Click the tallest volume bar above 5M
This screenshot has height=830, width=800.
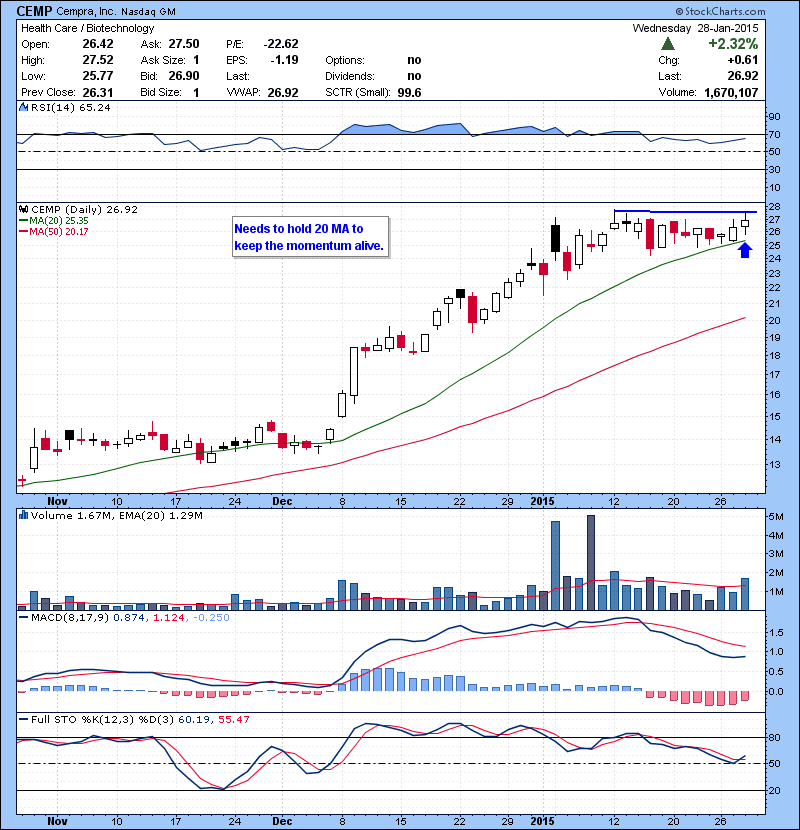click(x=591, y=563)
